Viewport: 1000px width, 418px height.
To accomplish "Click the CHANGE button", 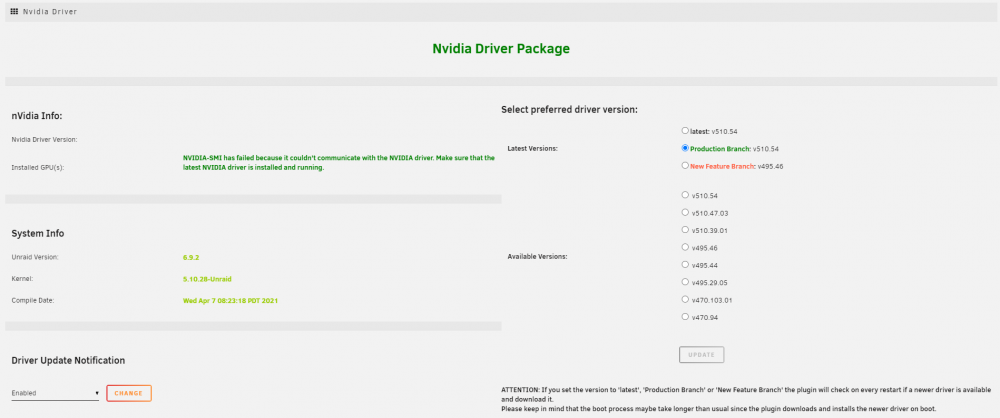I will [129, 393].
